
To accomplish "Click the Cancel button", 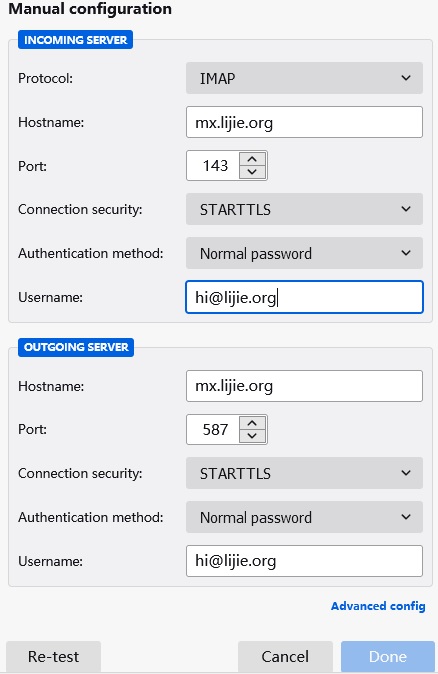I will [285, 656].
